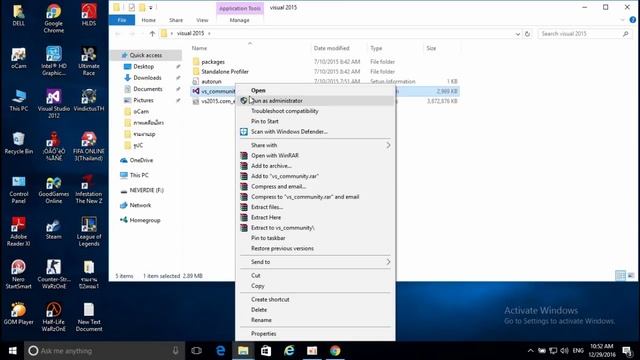Launch Half-Life WaRzOnE shortcut
Screen dimensions: 640x360
[53, 317]
